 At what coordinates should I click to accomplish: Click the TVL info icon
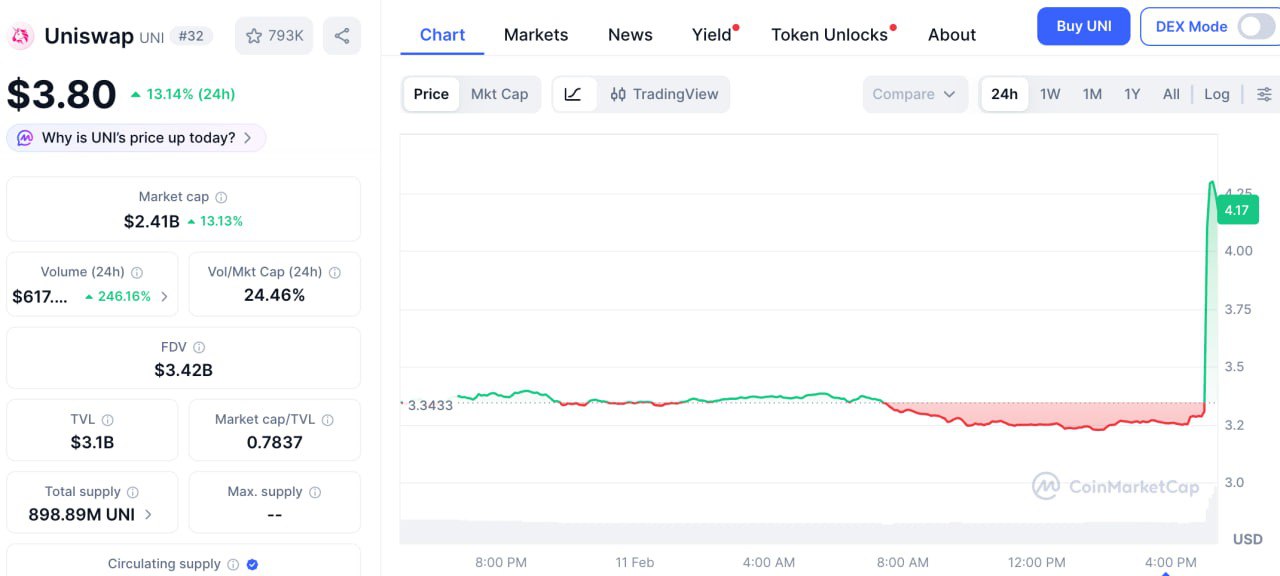[108, 420]
